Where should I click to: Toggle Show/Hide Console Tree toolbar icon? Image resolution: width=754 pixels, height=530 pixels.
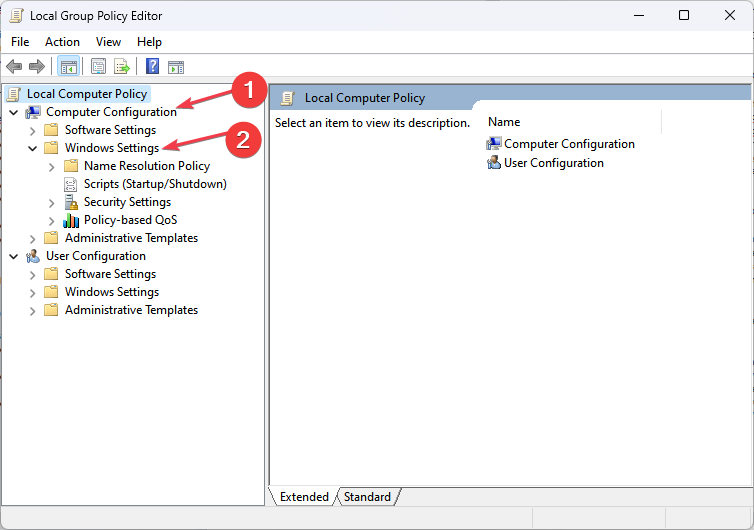(x=68, y=67)
